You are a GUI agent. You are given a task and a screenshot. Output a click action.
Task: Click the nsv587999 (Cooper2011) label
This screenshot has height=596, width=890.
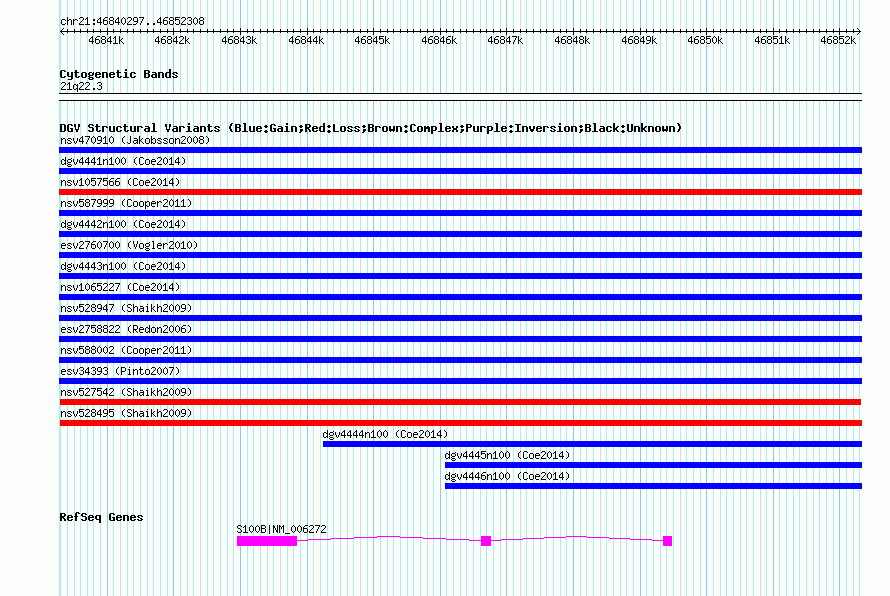point(126,203)
